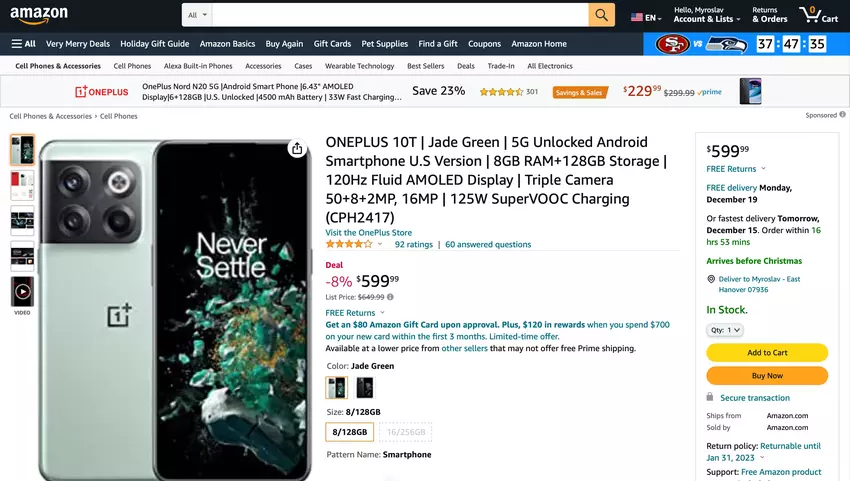Image resolution: width=850 pixels, height=481 pixels.
Task: Expand the search category All dropdown
Action: 198,15
